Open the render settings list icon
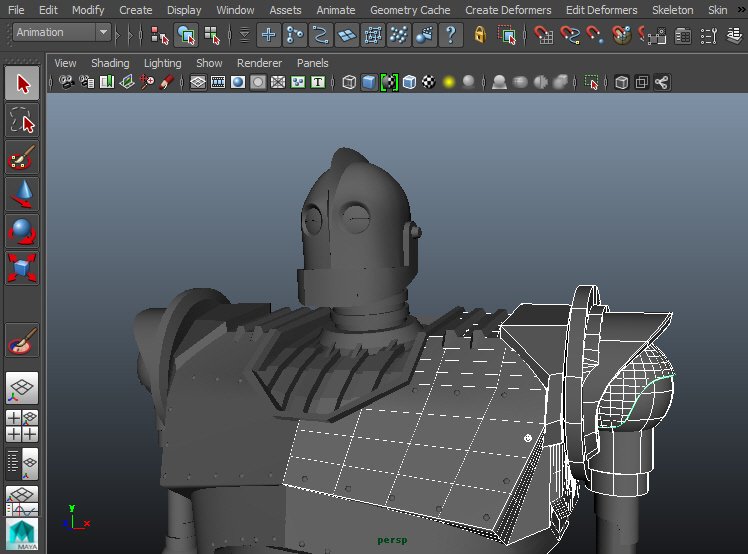The width and height of the screenshot is (748, 554). (x=709, y=36)
